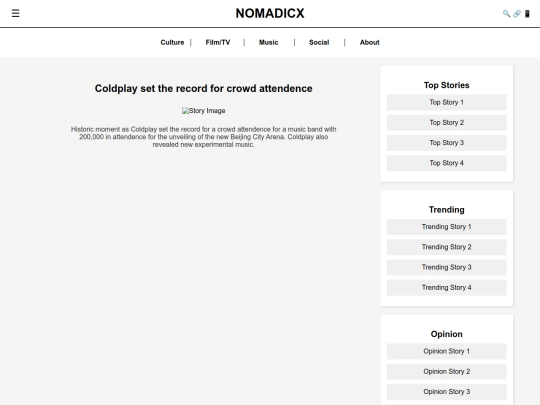This screenshot has height=405, width=540.
Task: Click the Coldplay crowd attendence headline
Action: (x=204, y=89)
